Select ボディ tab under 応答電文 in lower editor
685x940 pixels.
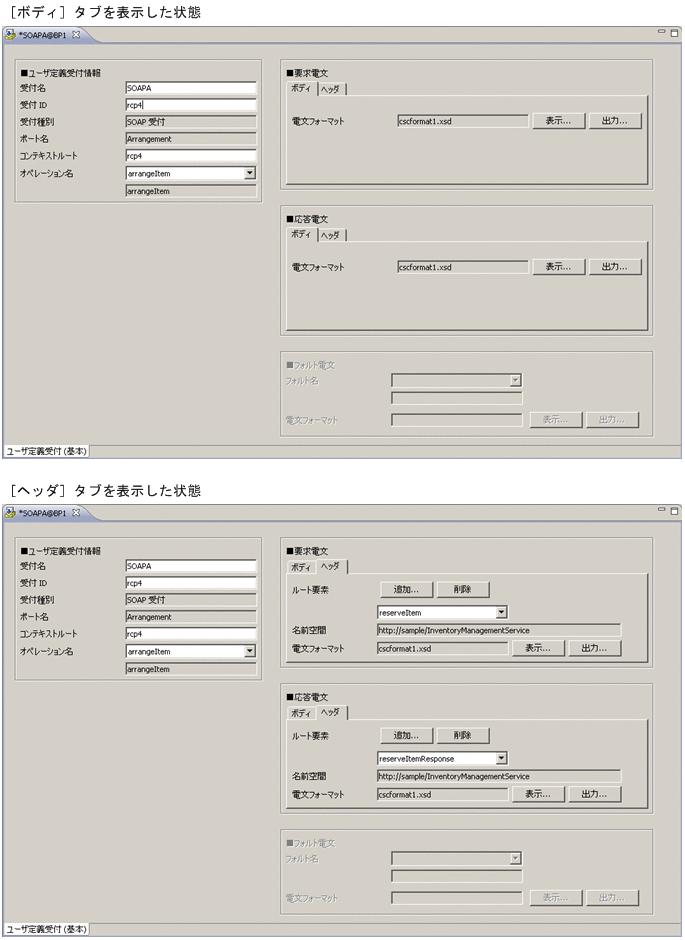[301, 713]
